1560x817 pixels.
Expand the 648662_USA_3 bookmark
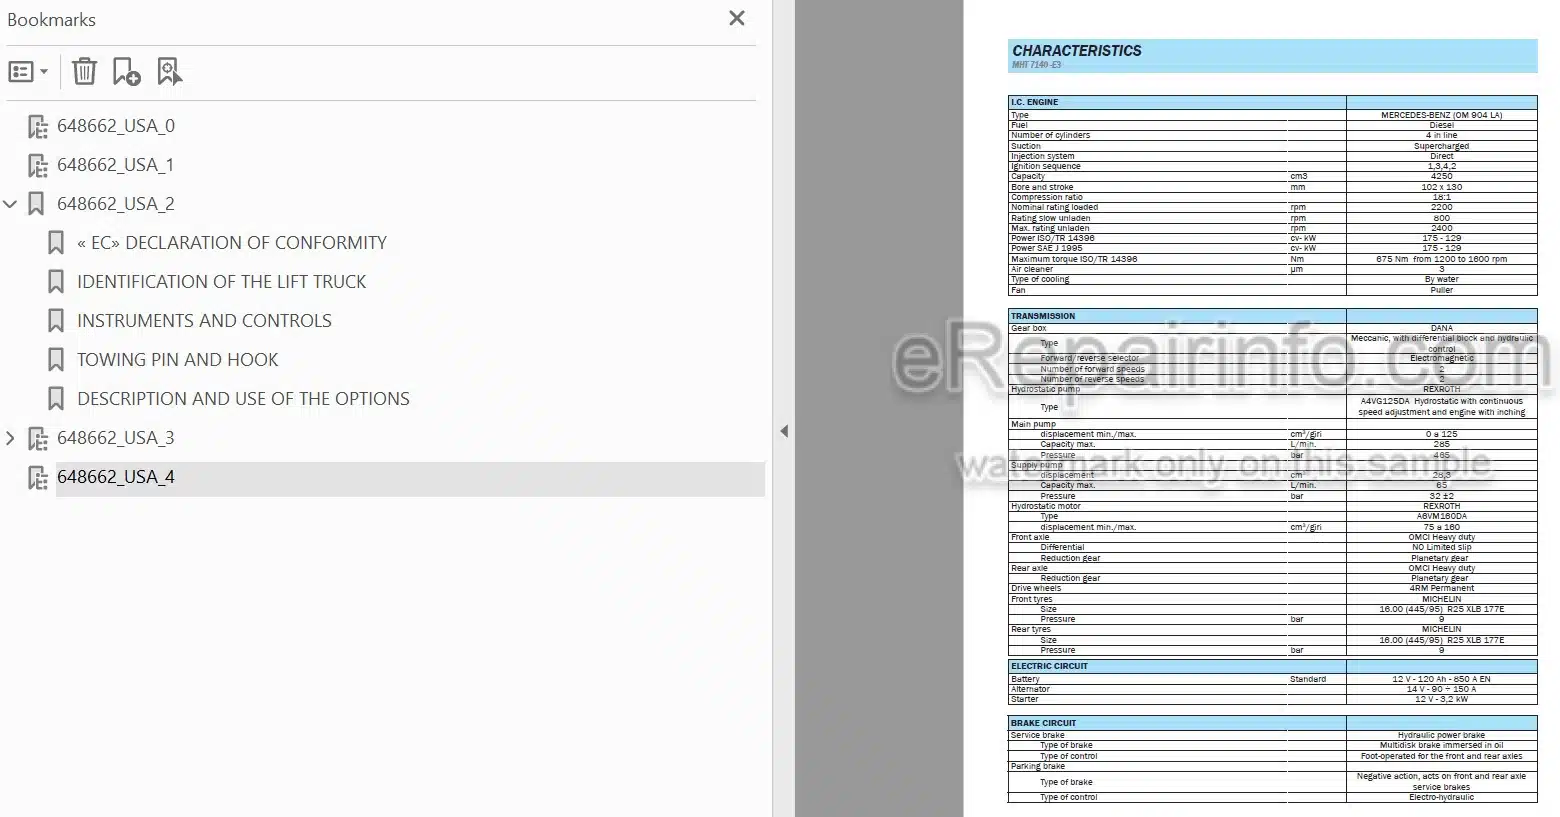[x=10, y=438]
